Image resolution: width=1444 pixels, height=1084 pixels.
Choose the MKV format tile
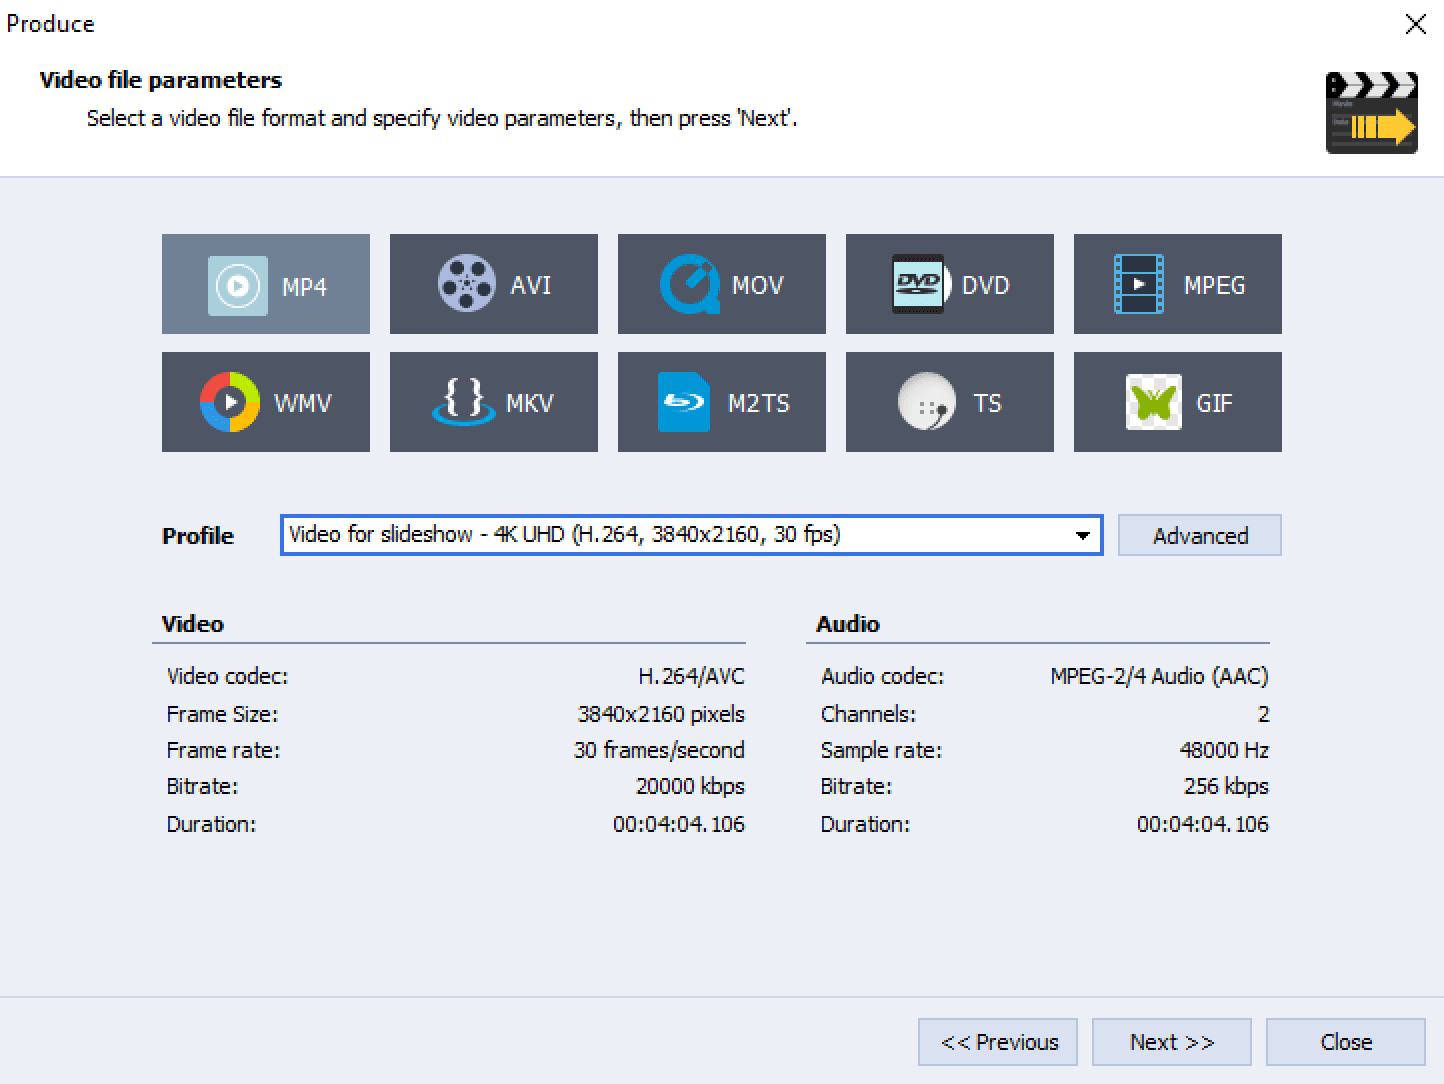(493, 402)
